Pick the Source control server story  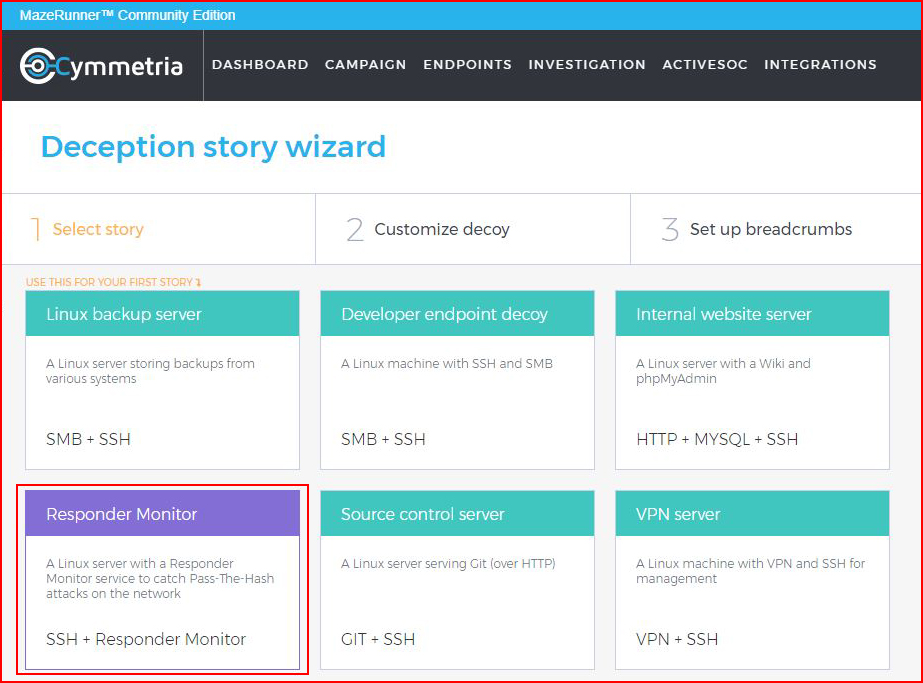tap(457, 580)
